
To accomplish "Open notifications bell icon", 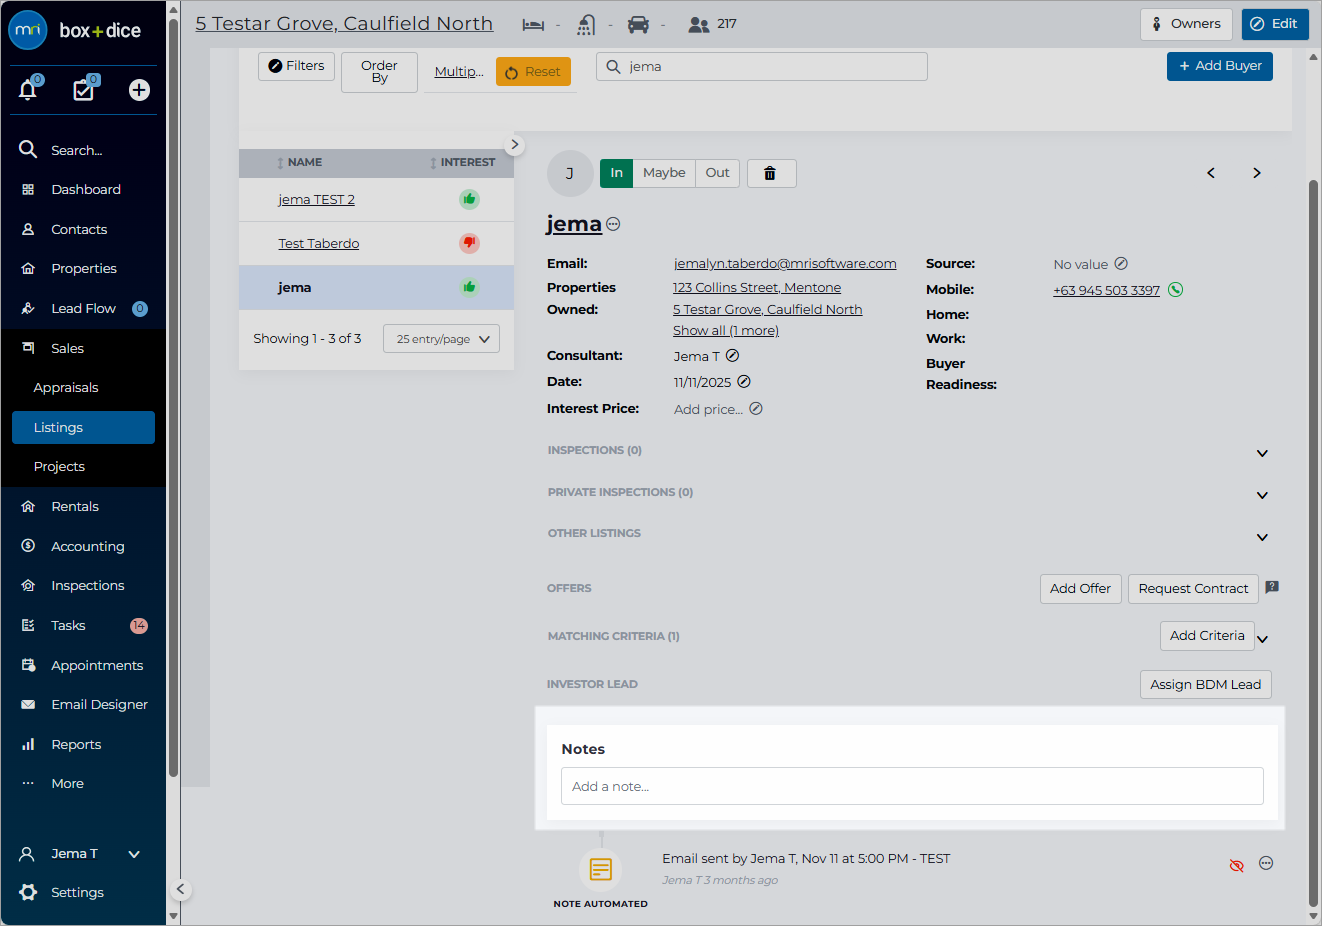I will tap(28, 90).
